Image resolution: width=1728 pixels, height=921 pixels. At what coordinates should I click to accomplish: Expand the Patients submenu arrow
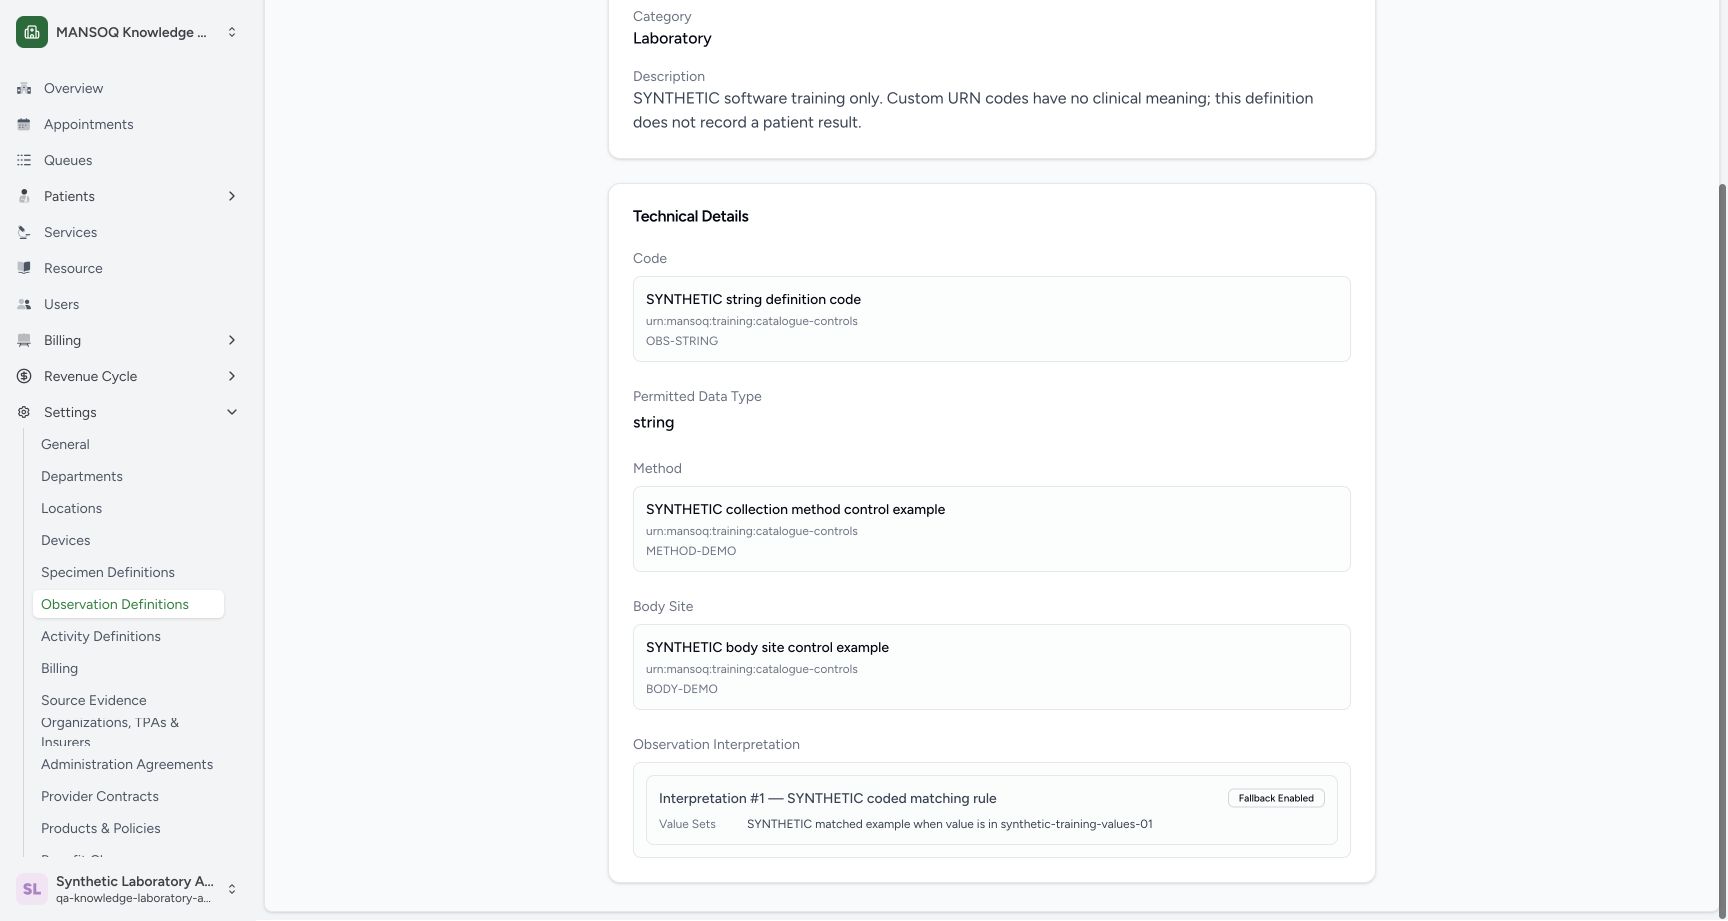(232, 196)
